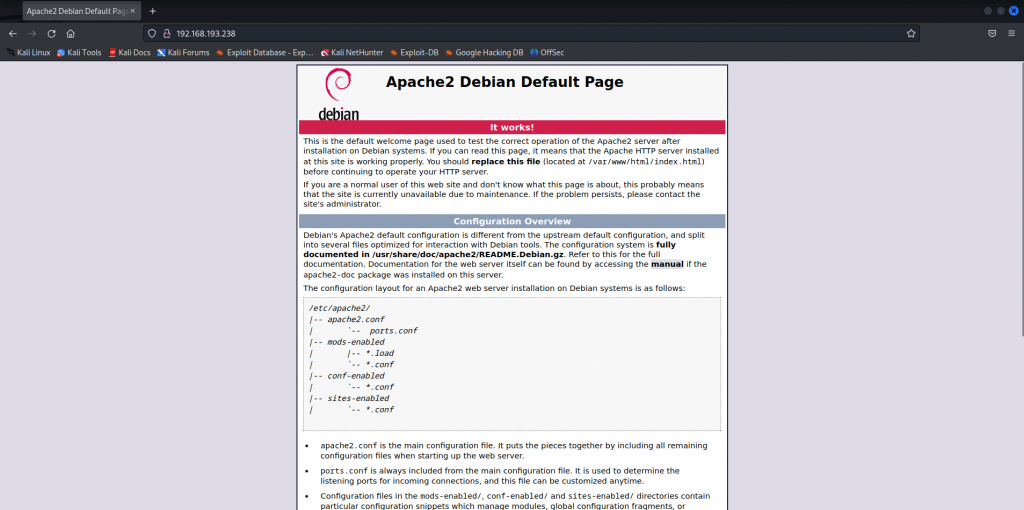Viewport: 1024px width, 510px height.
Task: Click the /etc/apache2/ line in tree
Action: pos(340,308)
